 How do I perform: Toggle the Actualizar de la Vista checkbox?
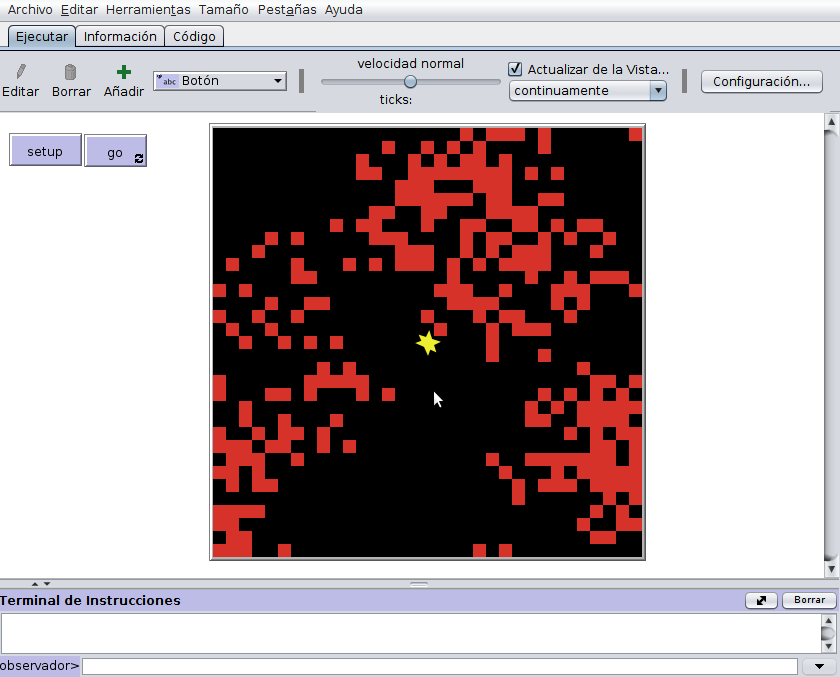coord(515,69)
